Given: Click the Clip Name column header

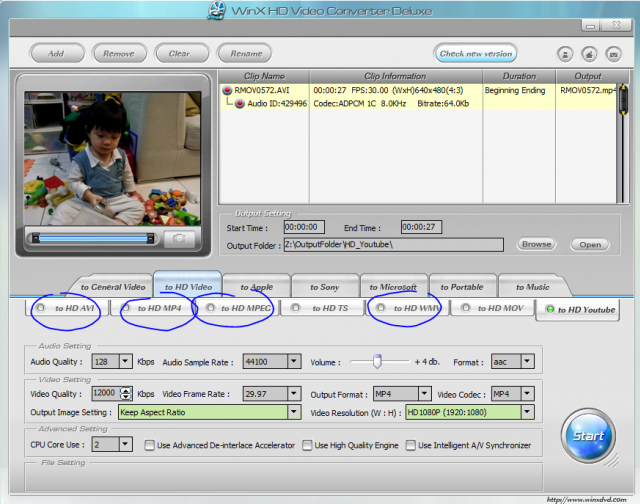Looking at the screenshot, I should (x=264, y=76).
